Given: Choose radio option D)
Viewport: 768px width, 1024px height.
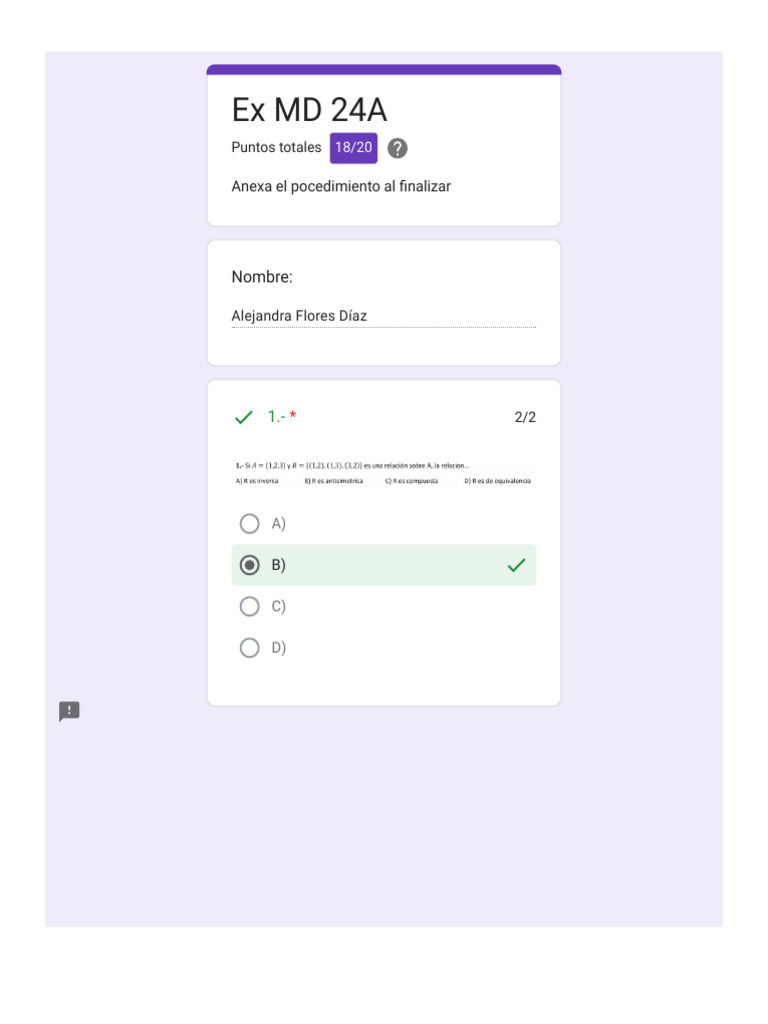Looking at the screenshot, I should (x=250, y=648).
